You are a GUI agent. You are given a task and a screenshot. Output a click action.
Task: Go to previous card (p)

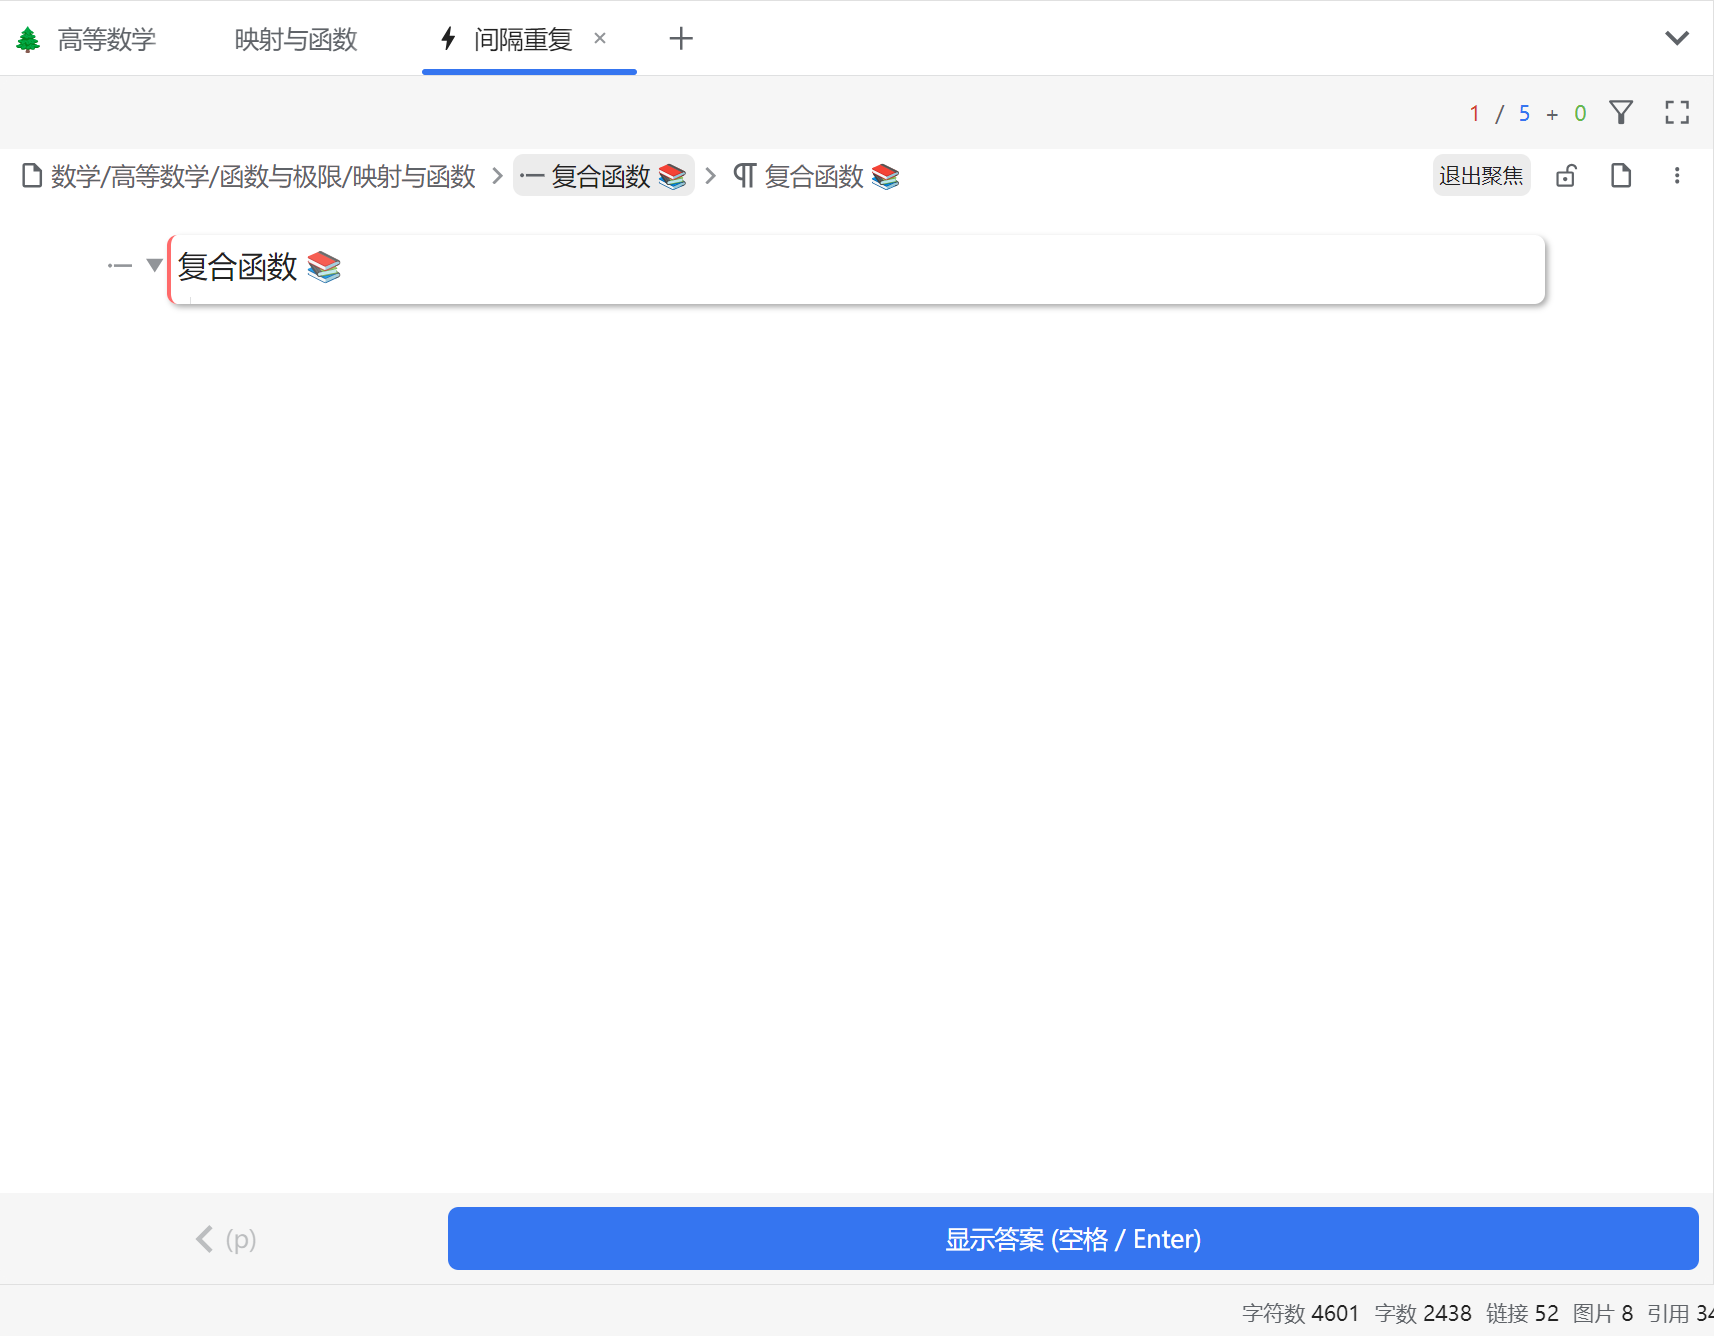pyautogui.click(x=225, y=1239)
